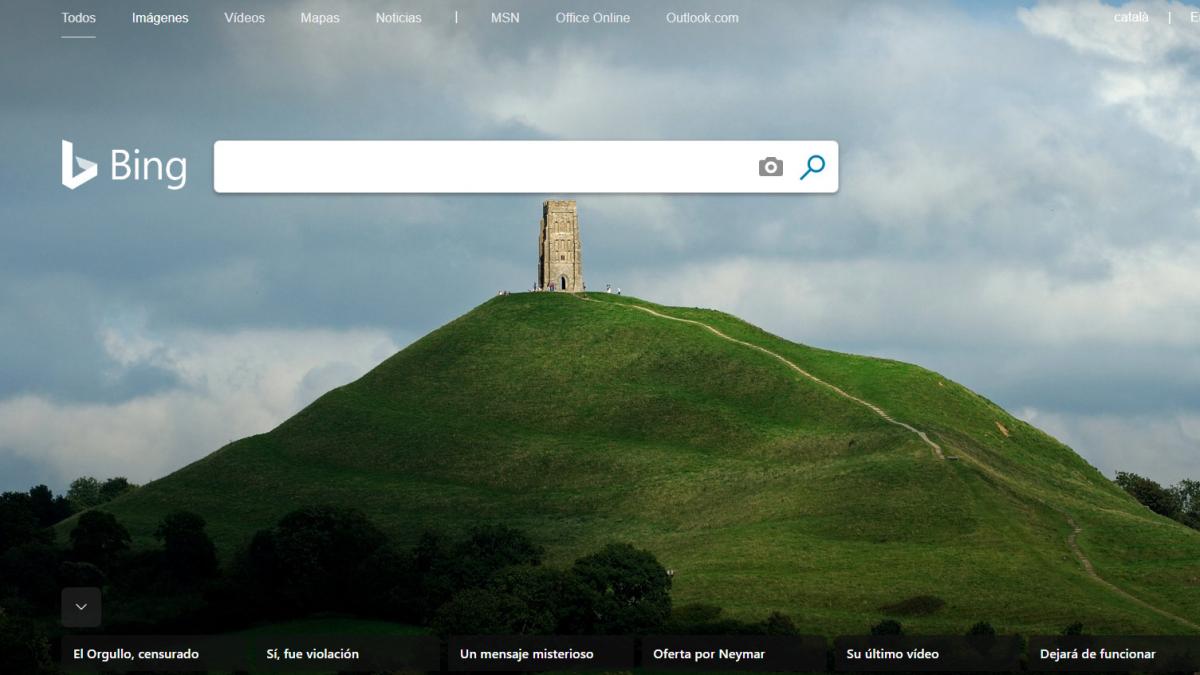
Task: Expand the news carousel chevron button
Action: pos(81,607)
